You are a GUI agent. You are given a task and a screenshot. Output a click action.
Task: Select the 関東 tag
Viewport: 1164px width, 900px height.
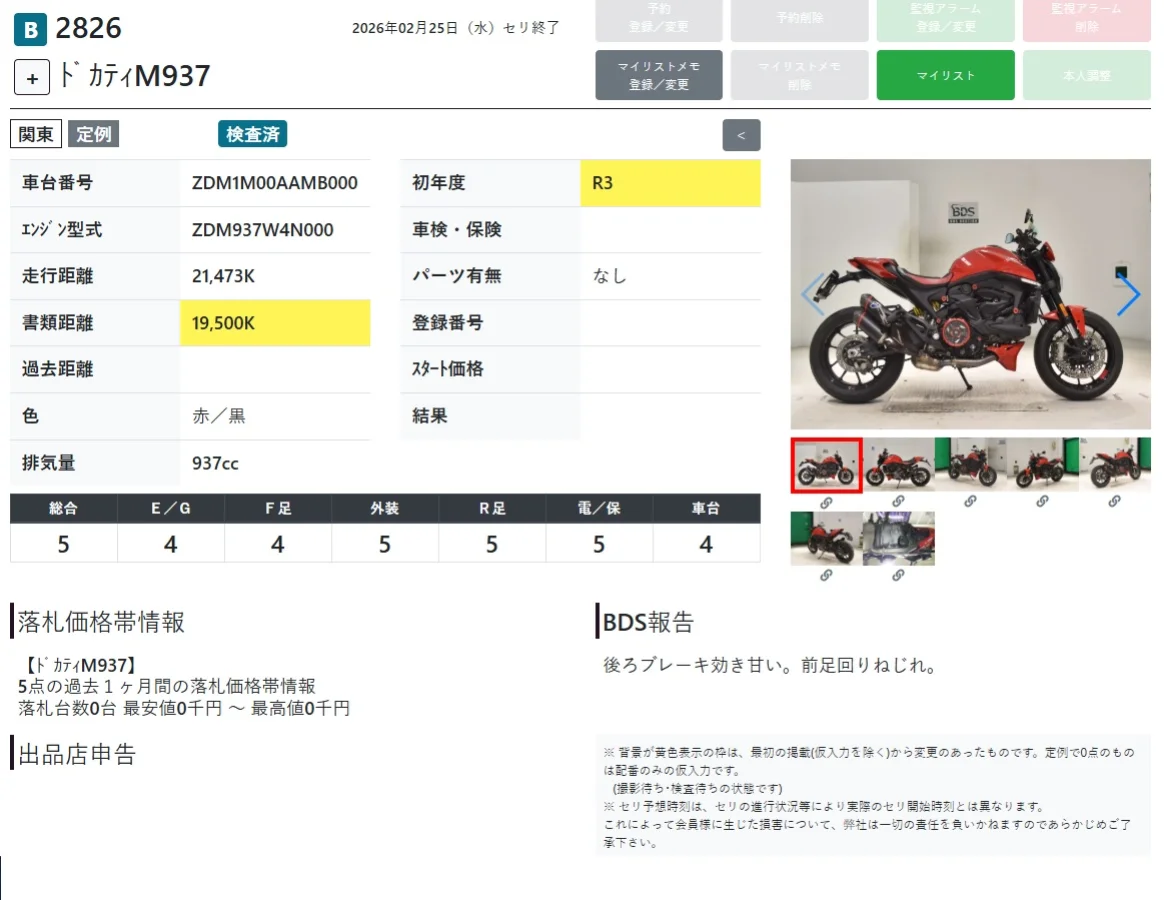36,134
